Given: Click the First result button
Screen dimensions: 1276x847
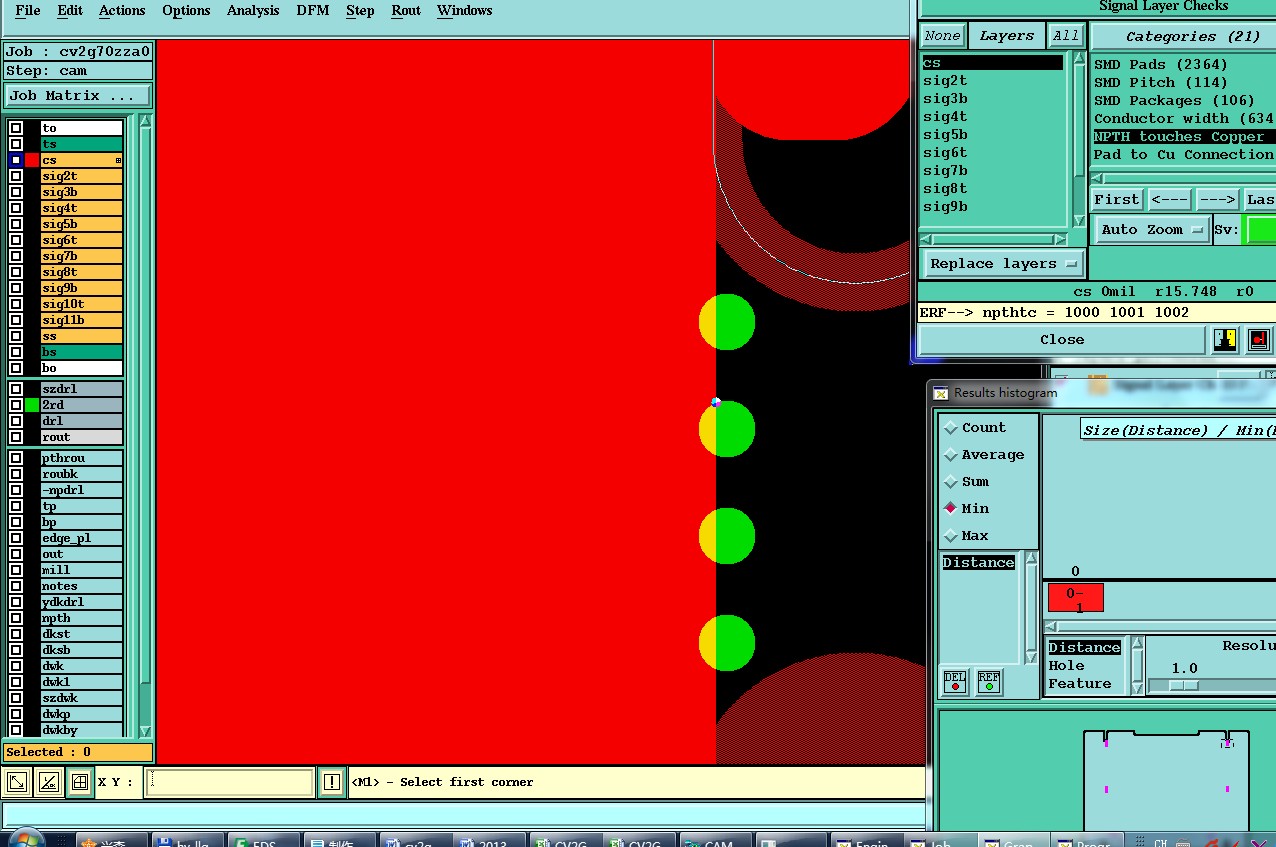Looking at the screenshot, I should point(1116,199).
